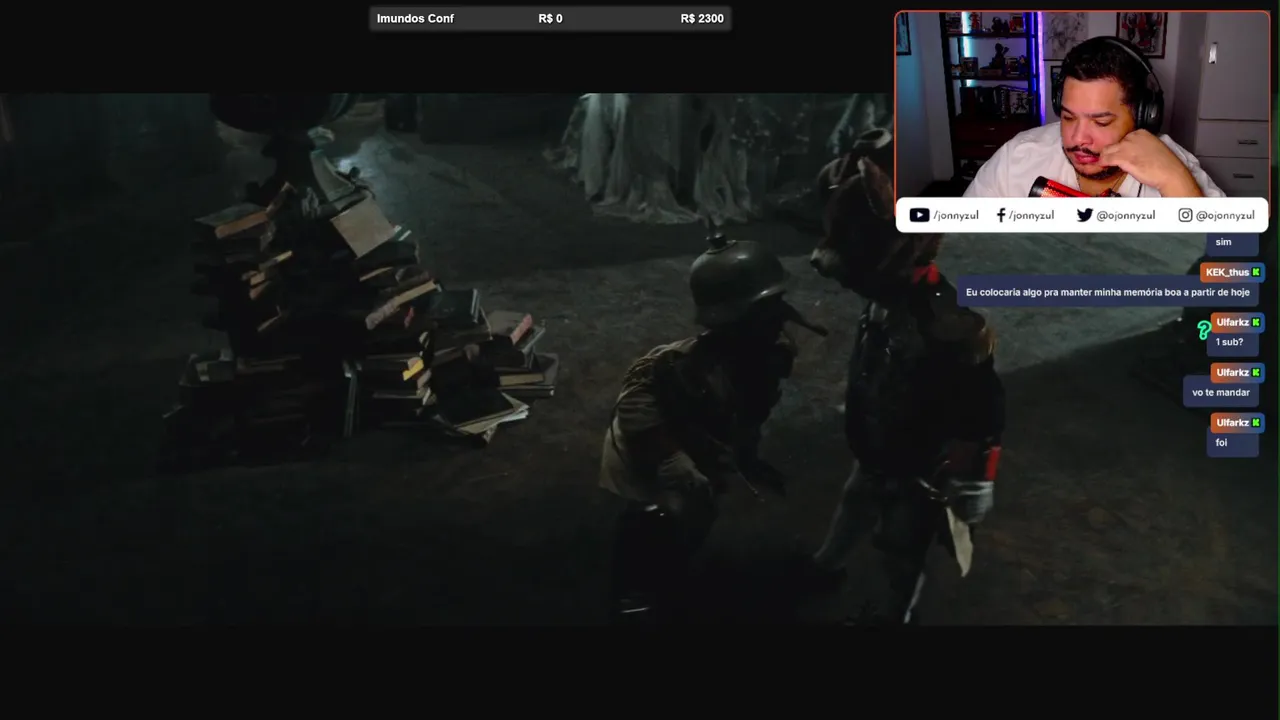Click the Kick badge beside KEK_thus
This screenshot has width=1280, height=720.
[1256, 272]
